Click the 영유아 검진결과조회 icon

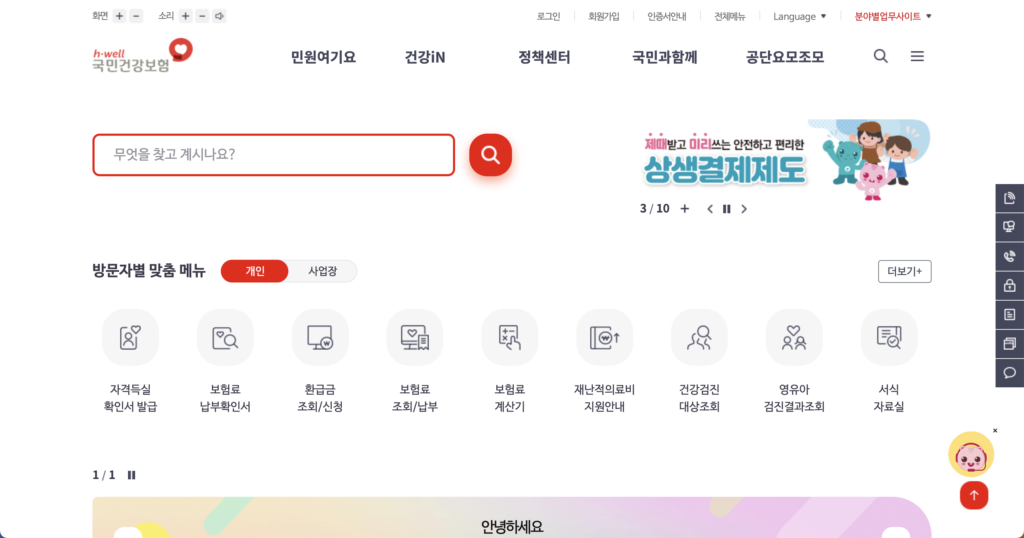point(794,338)
